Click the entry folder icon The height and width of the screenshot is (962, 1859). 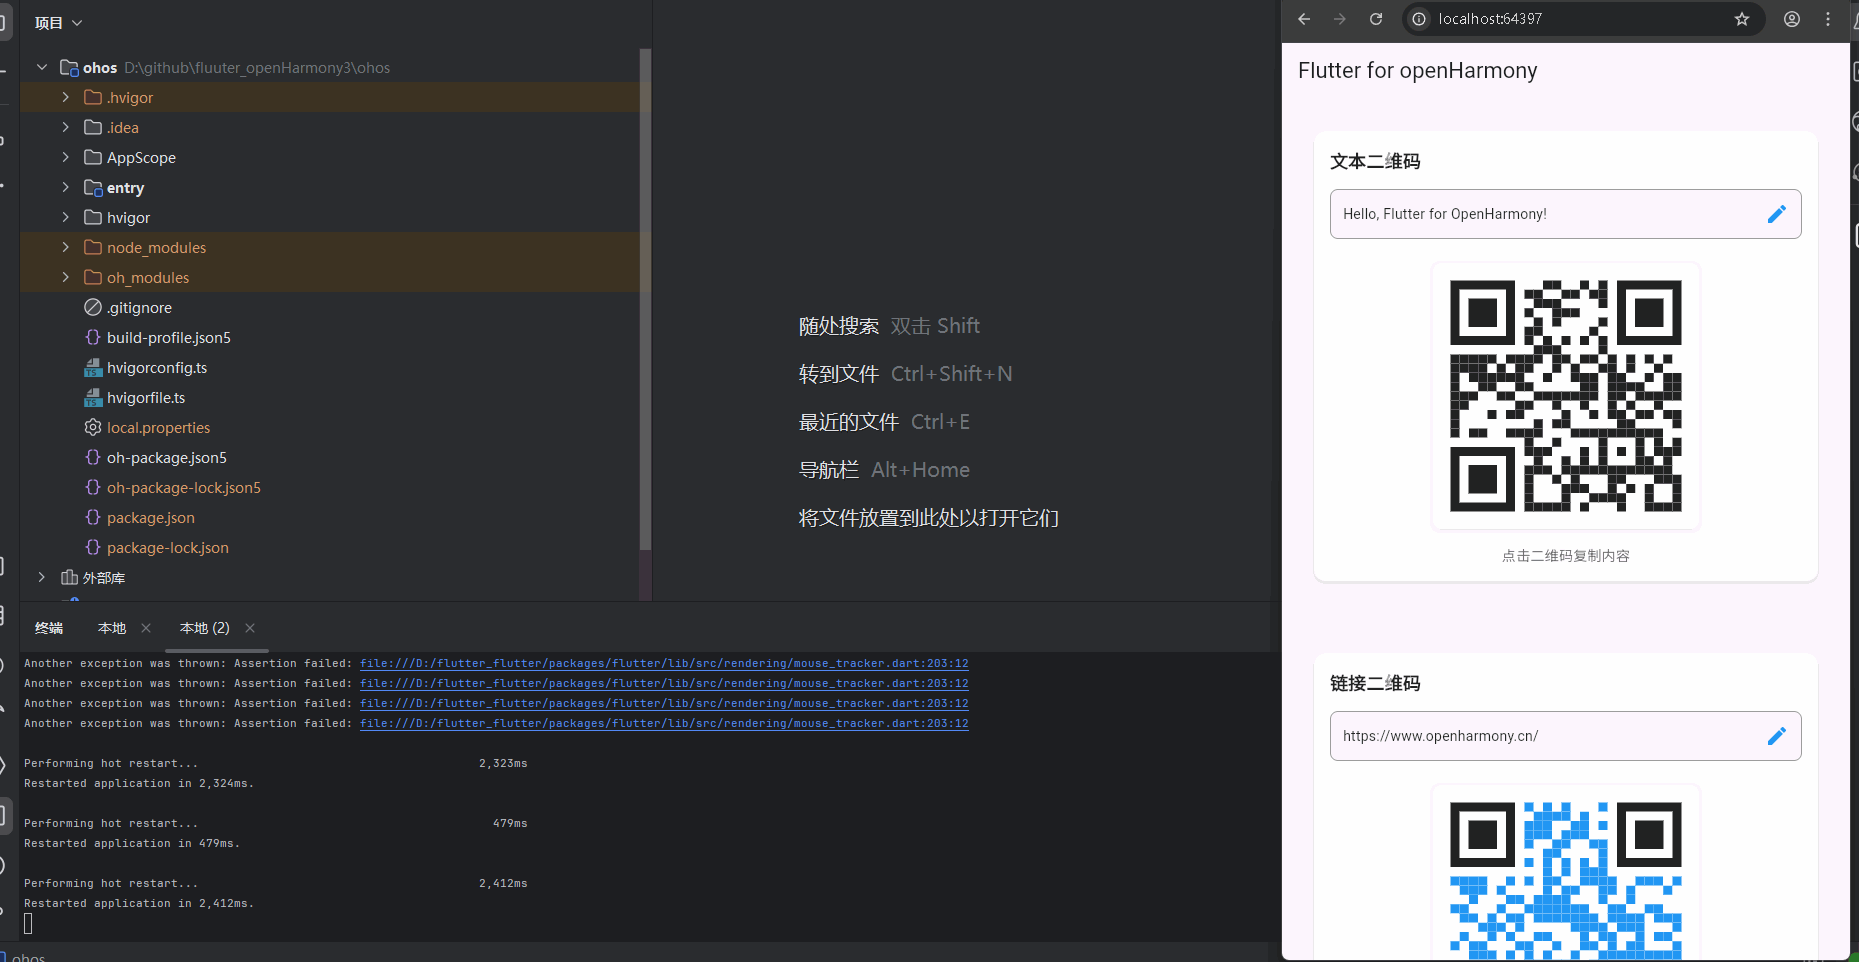point(93,187)
